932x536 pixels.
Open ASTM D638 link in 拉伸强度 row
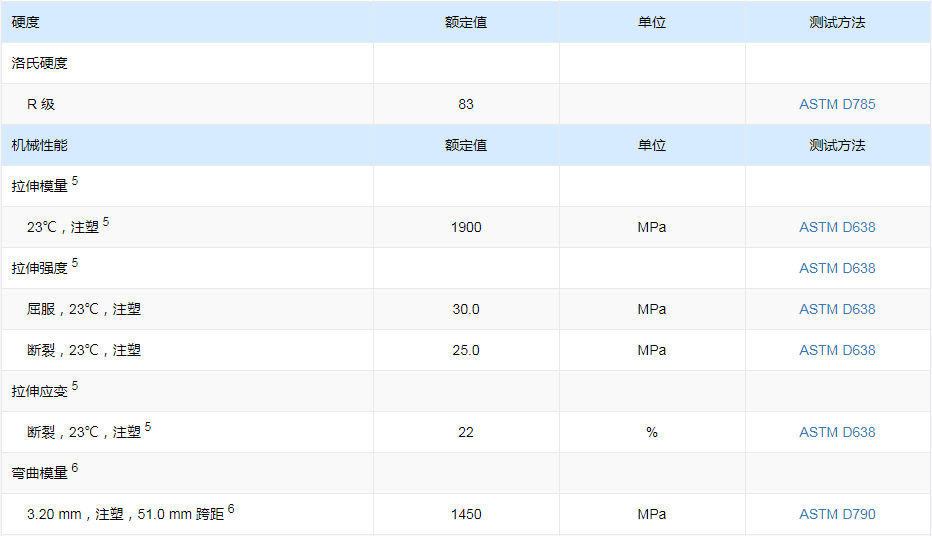tap(837, 268)
